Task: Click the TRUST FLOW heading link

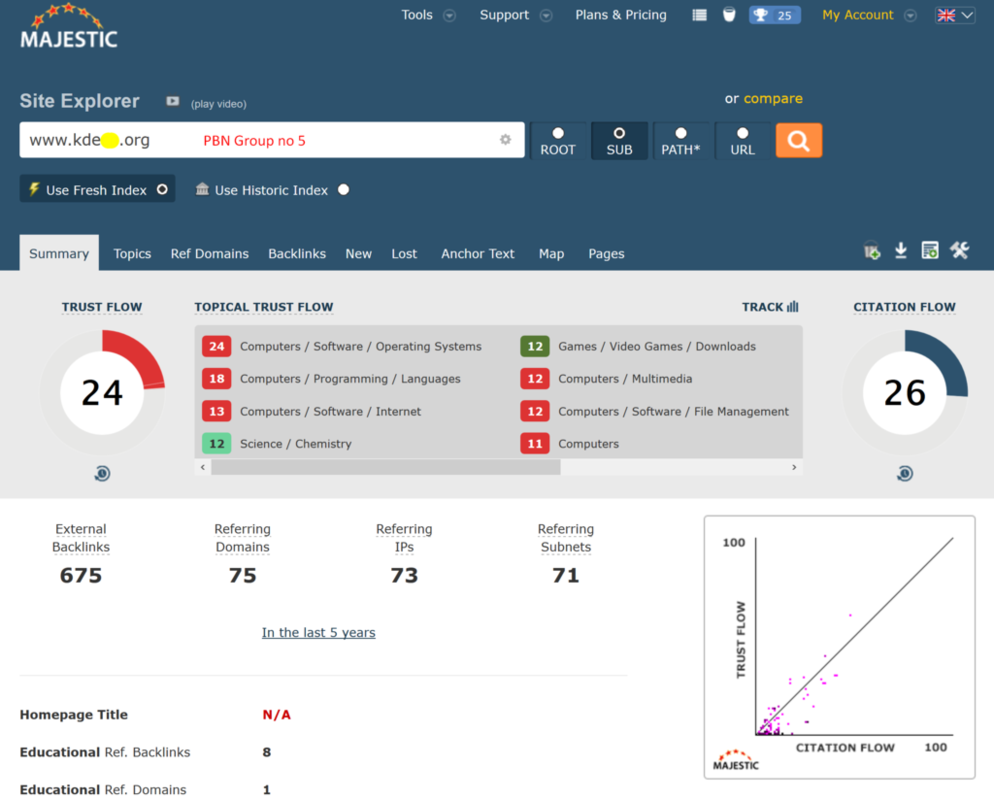Action: [x=101, y=307]
